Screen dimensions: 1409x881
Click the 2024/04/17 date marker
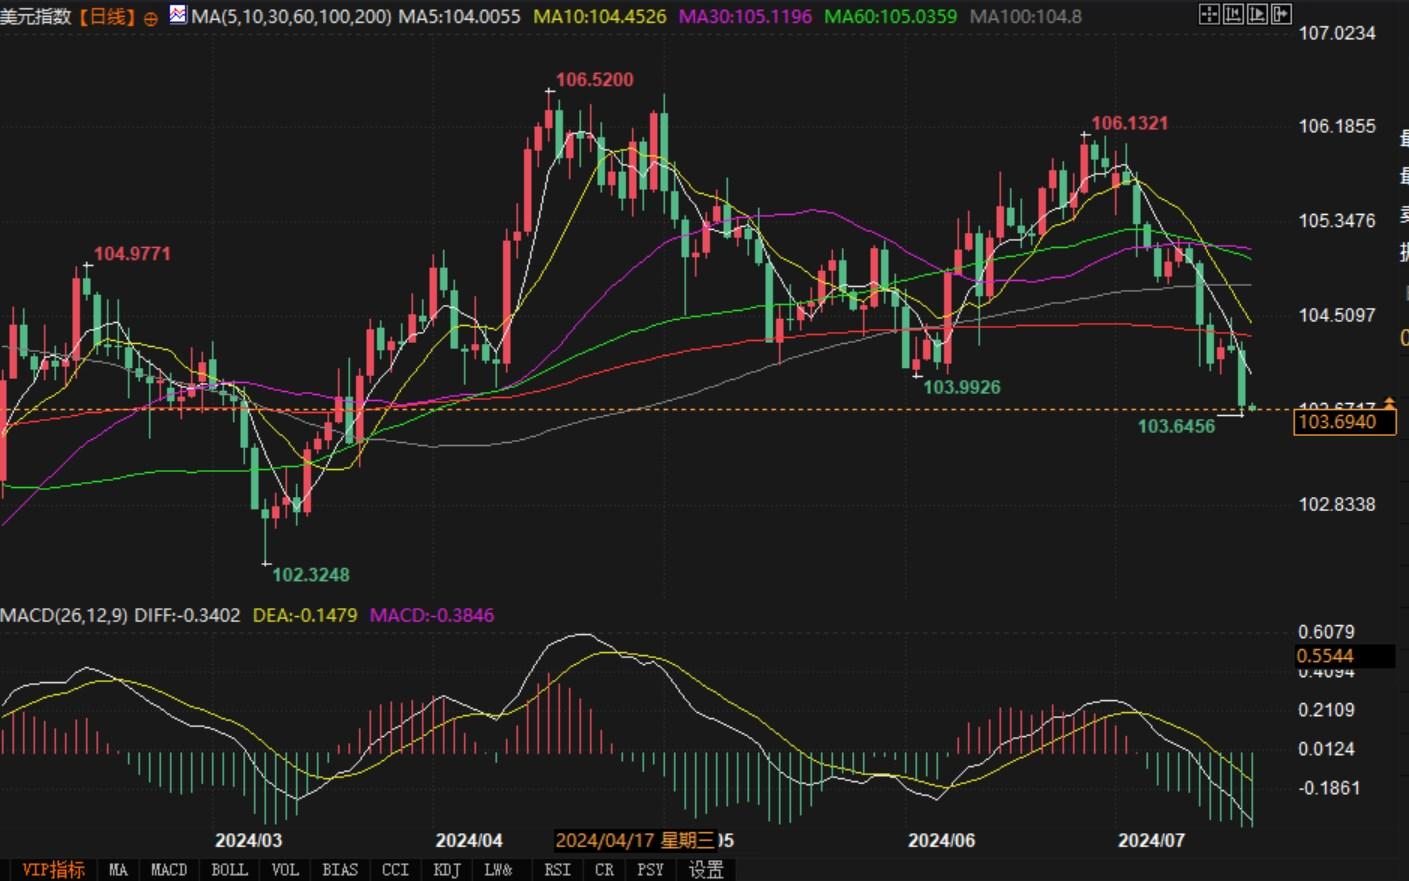point(635,840)
